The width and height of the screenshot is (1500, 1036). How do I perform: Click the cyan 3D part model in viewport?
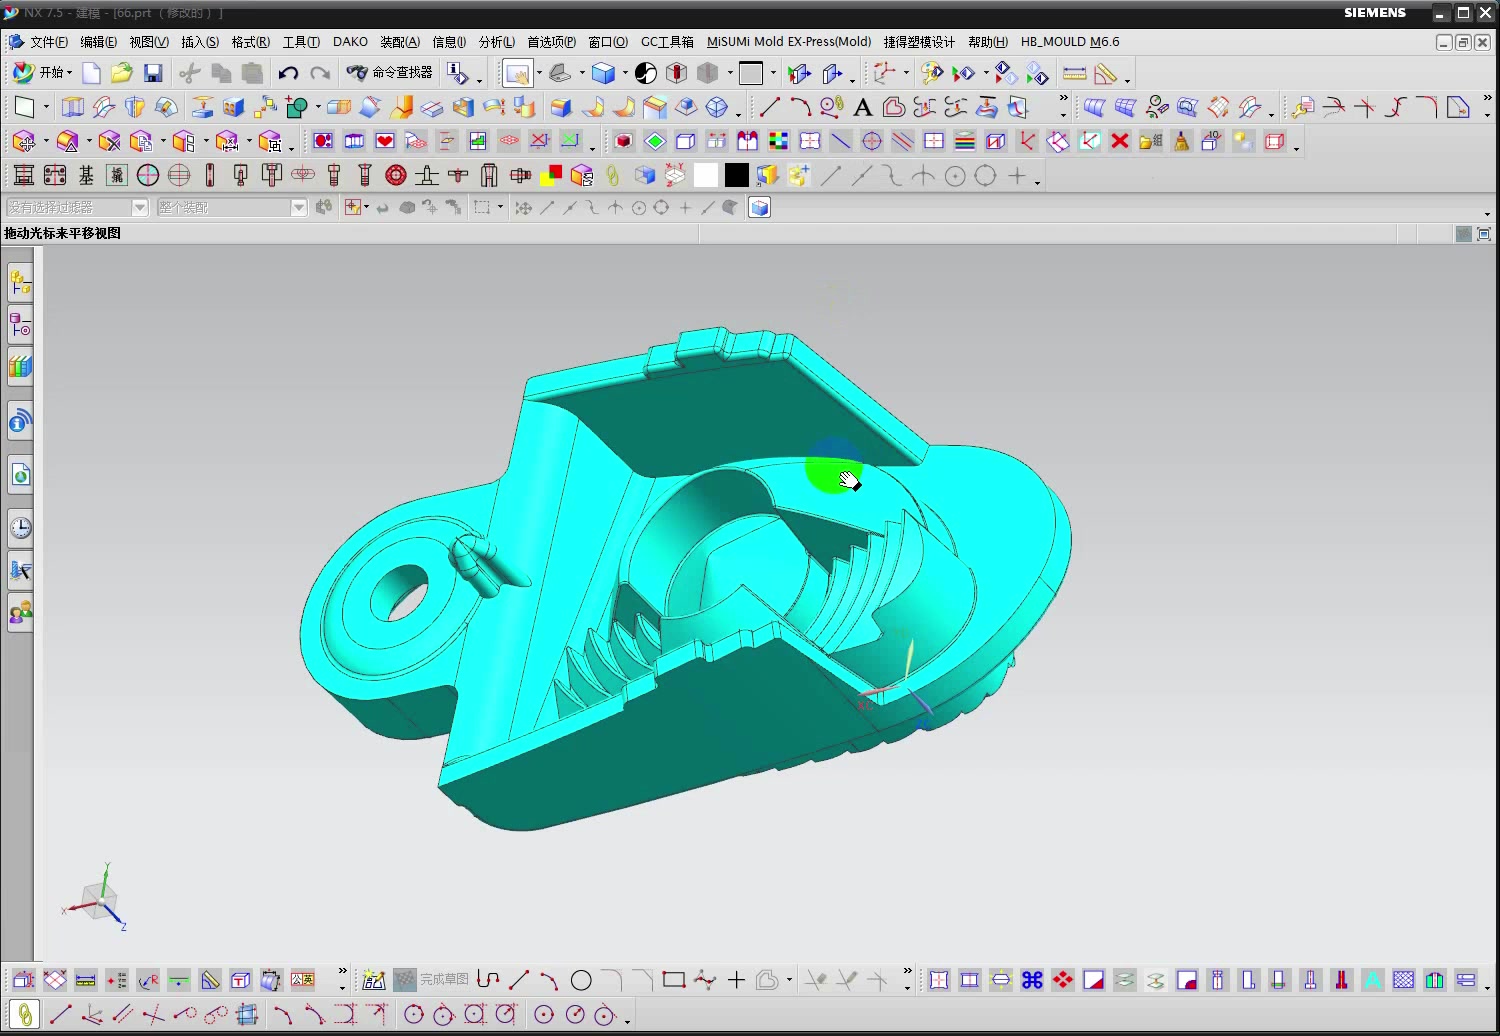coord(686,580)
